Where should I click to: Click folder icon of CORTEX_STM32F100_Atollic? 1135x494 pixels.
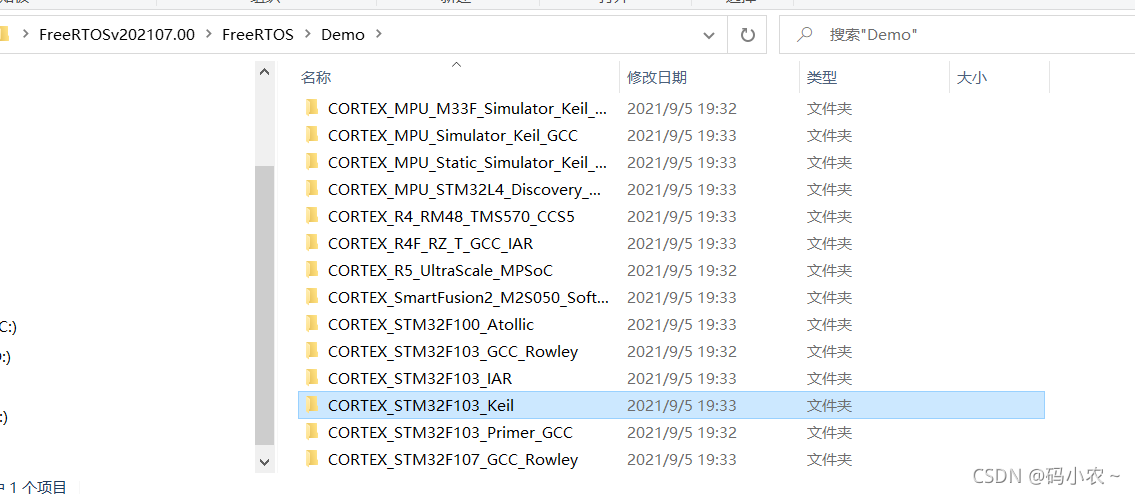click(x=312, y=325)
